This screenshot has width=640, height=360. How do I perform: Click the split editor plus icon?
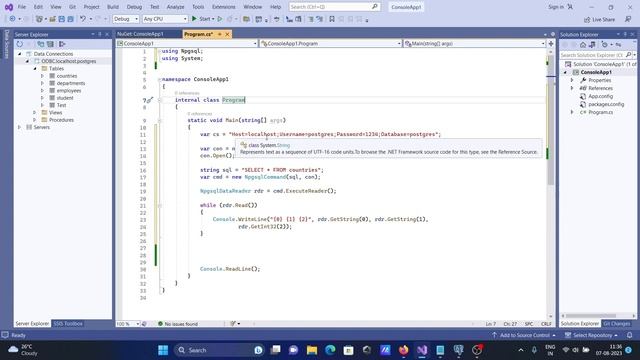pos(551,43)
